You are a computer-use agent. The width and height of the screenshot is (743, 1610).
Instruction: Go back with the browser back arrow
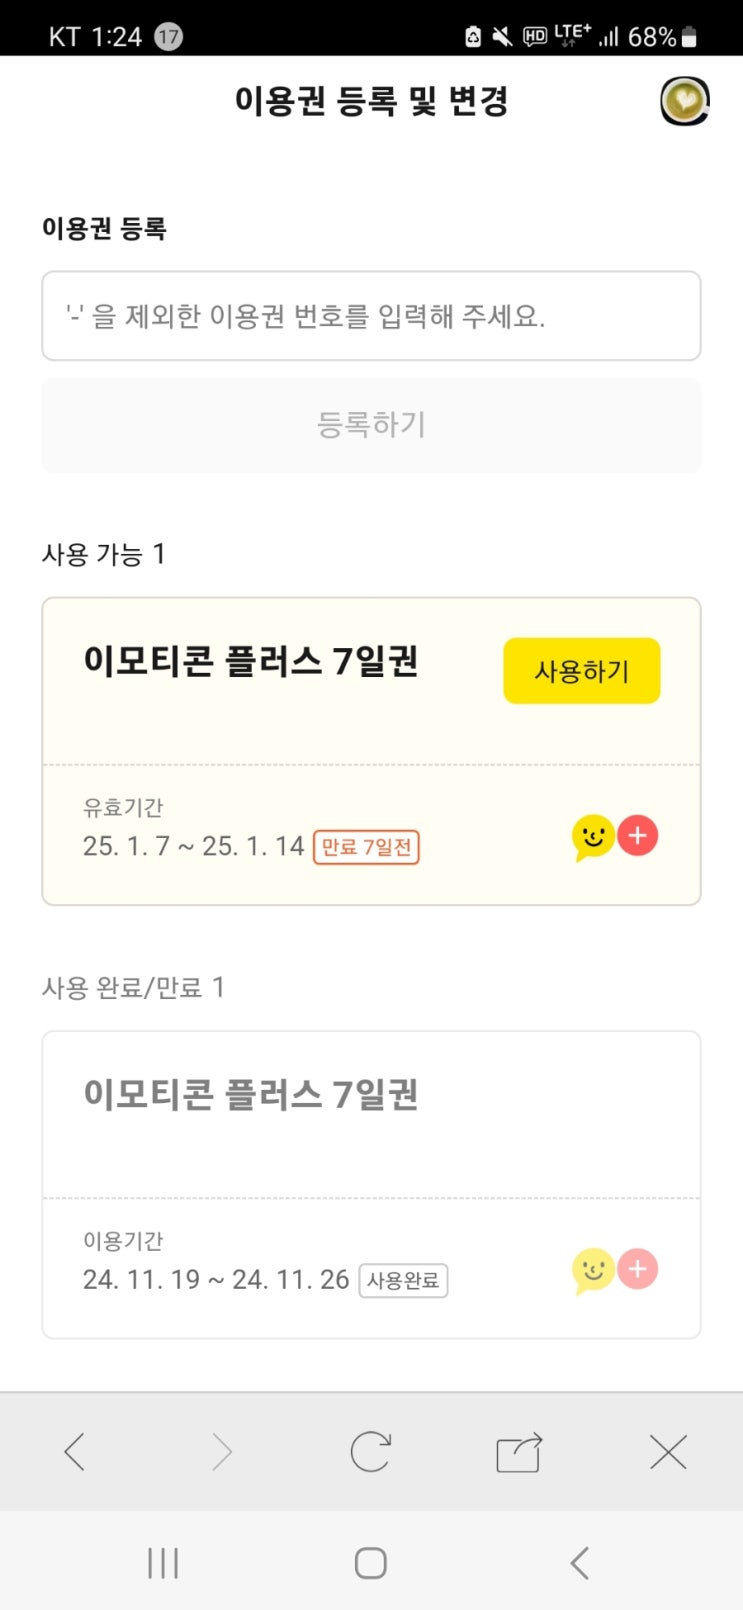[x=75, y=1452]
